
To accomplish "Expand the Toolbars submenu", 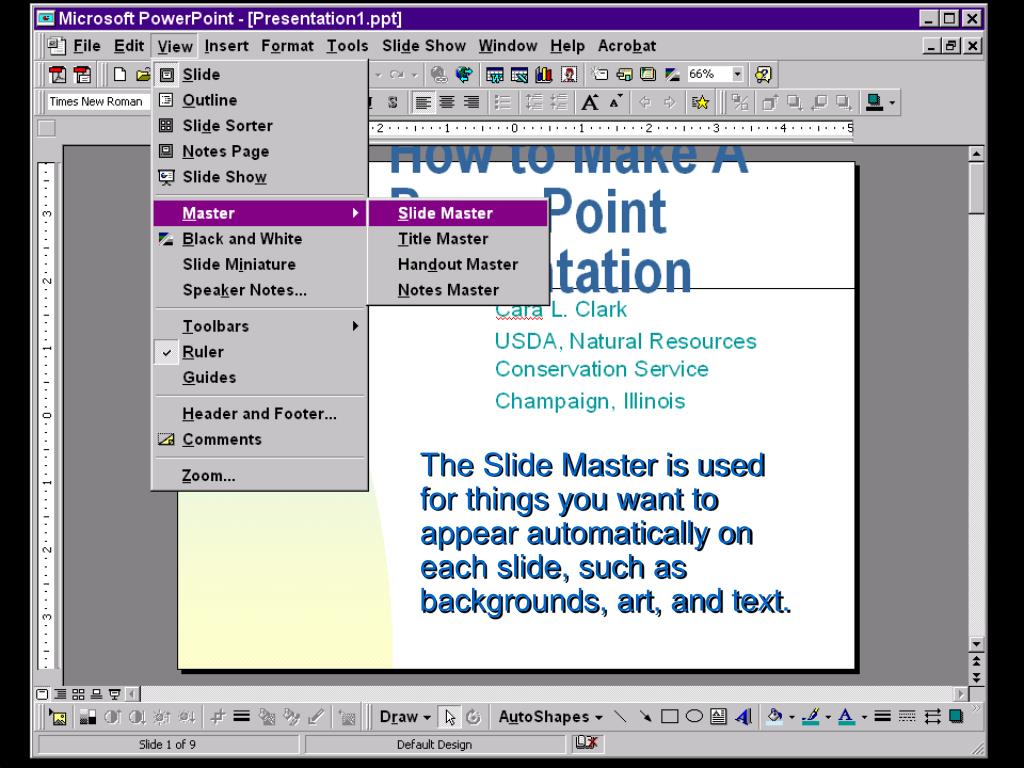I will (x=259, y=326).
